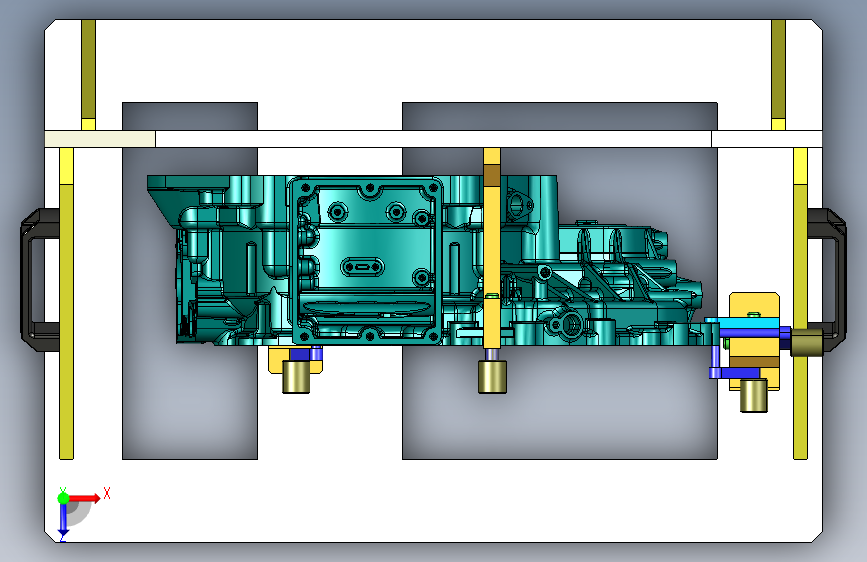This screenshot has width=867, height=562.
Task: Pick the center vertical yellow clamp bar
Action: point(492,248)
